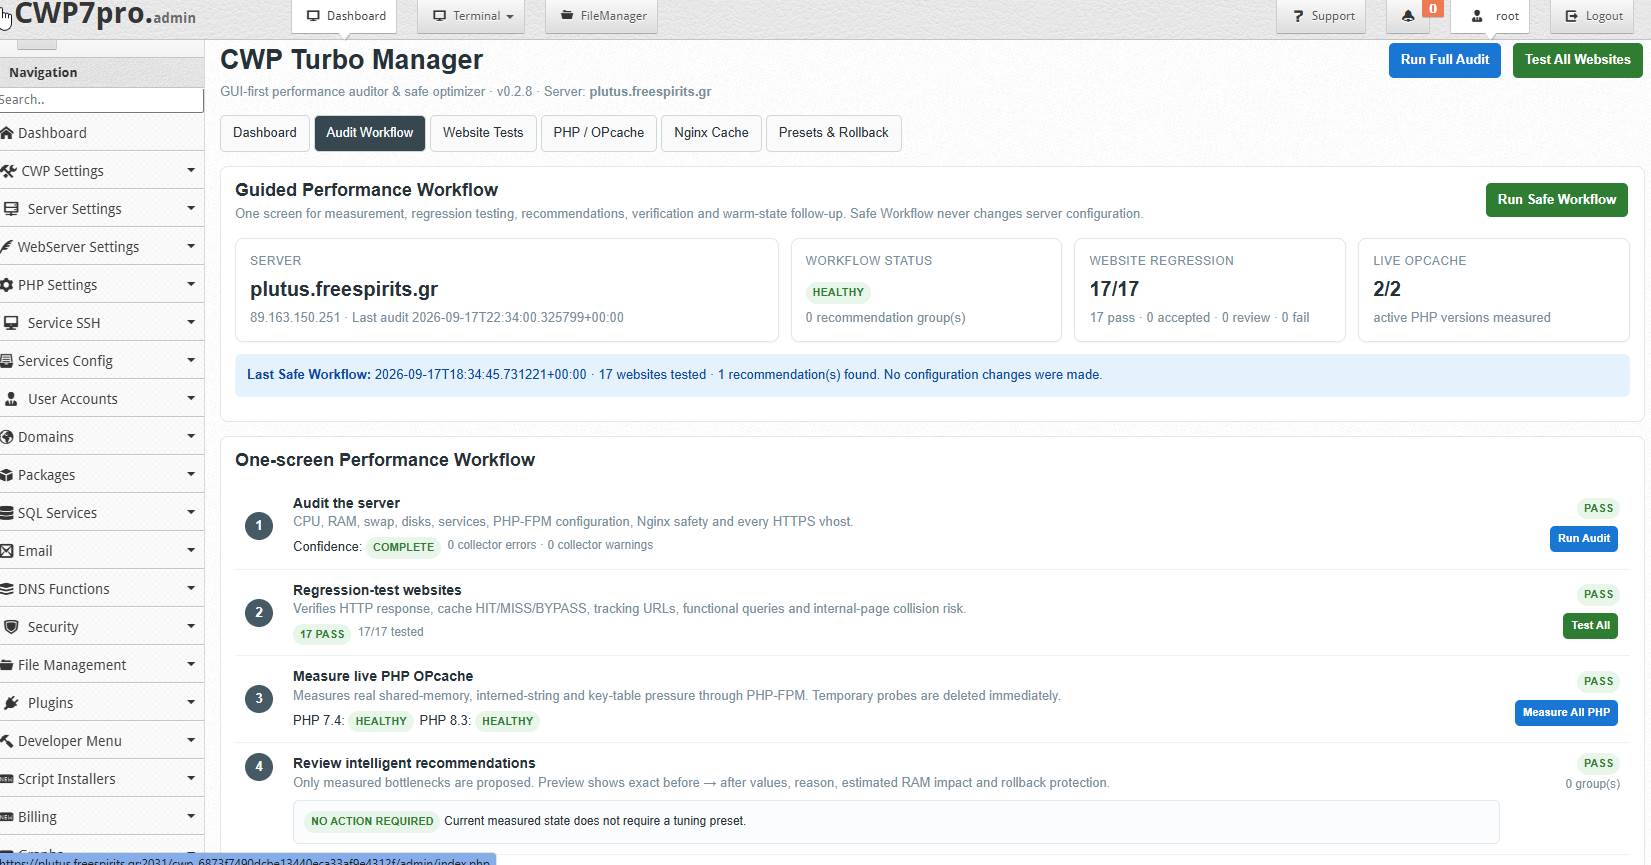This screenshot has width=1651, height=865.
Task: Click the Developer Menu wrench icon
Action: click(7, 741)
